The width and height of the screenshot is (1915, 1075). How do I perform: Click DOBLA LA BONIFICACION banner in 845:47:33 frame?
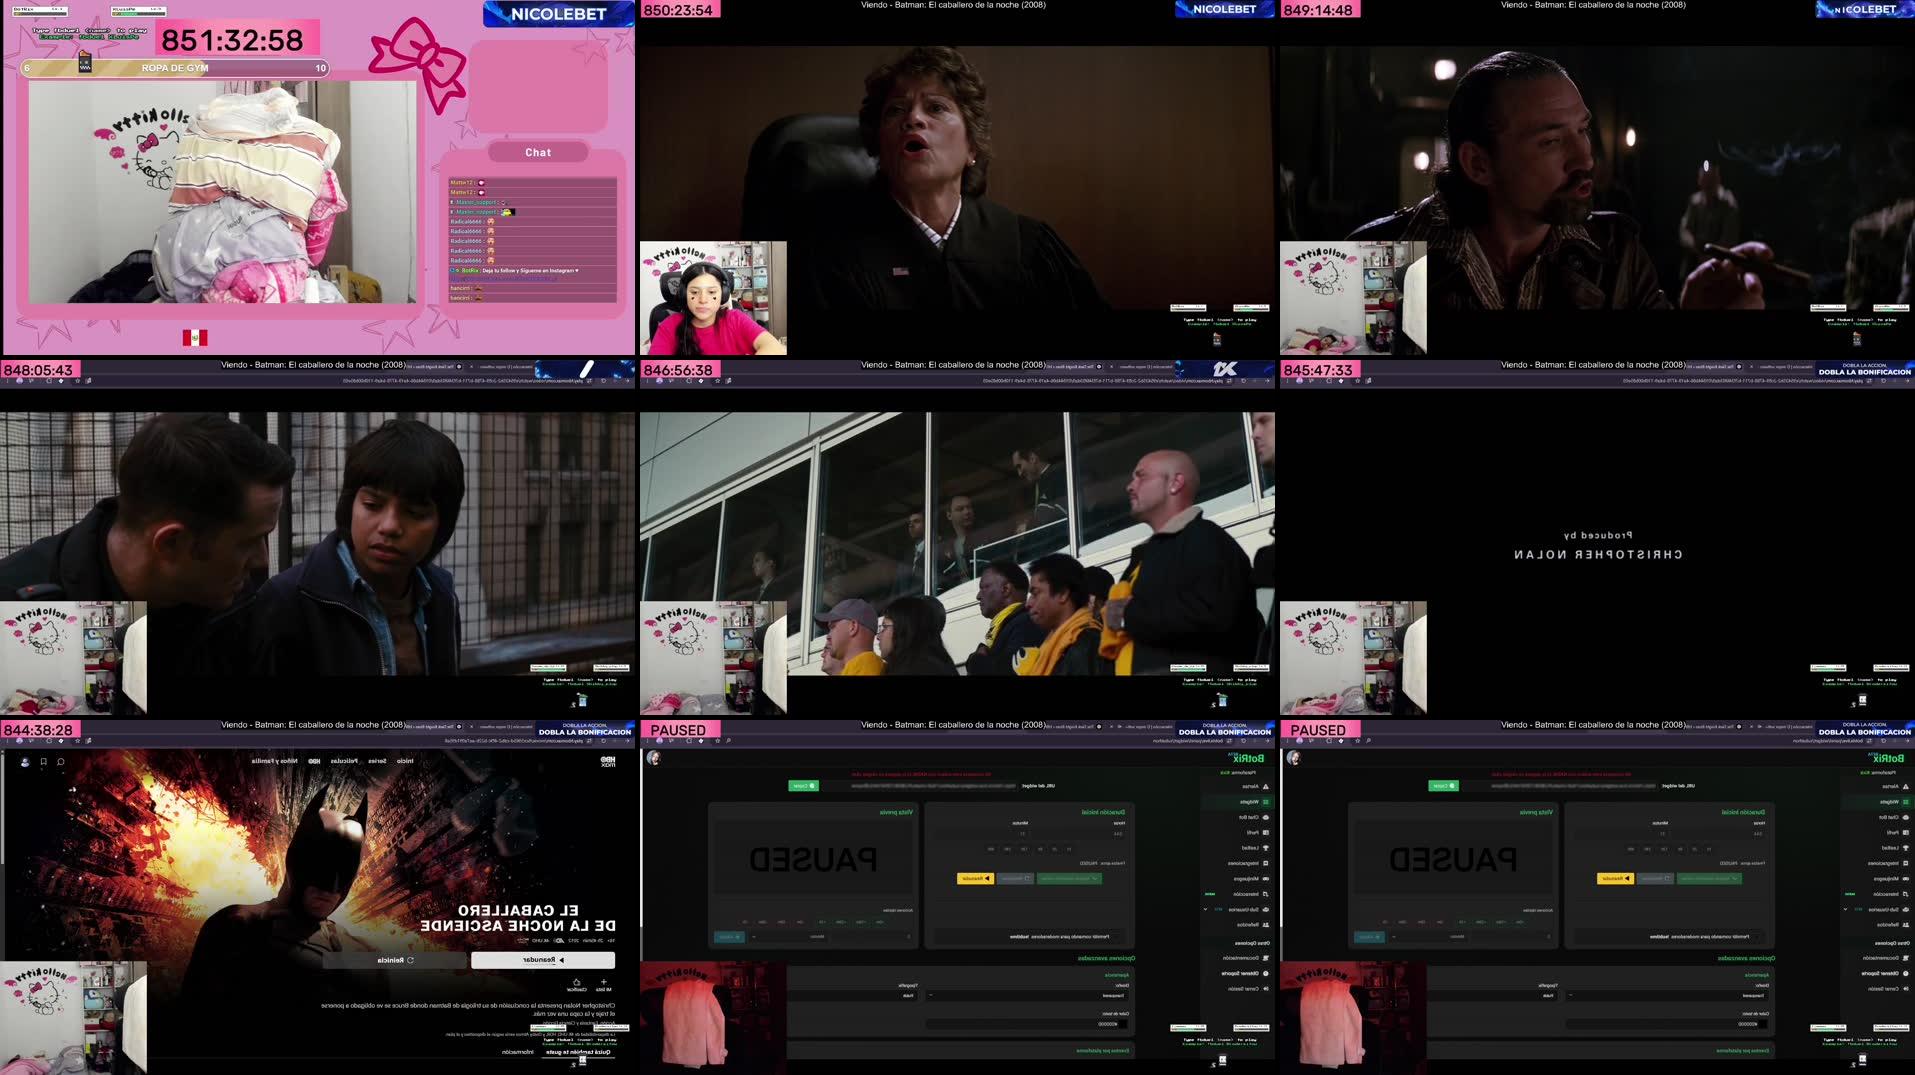pos(1864,370)
